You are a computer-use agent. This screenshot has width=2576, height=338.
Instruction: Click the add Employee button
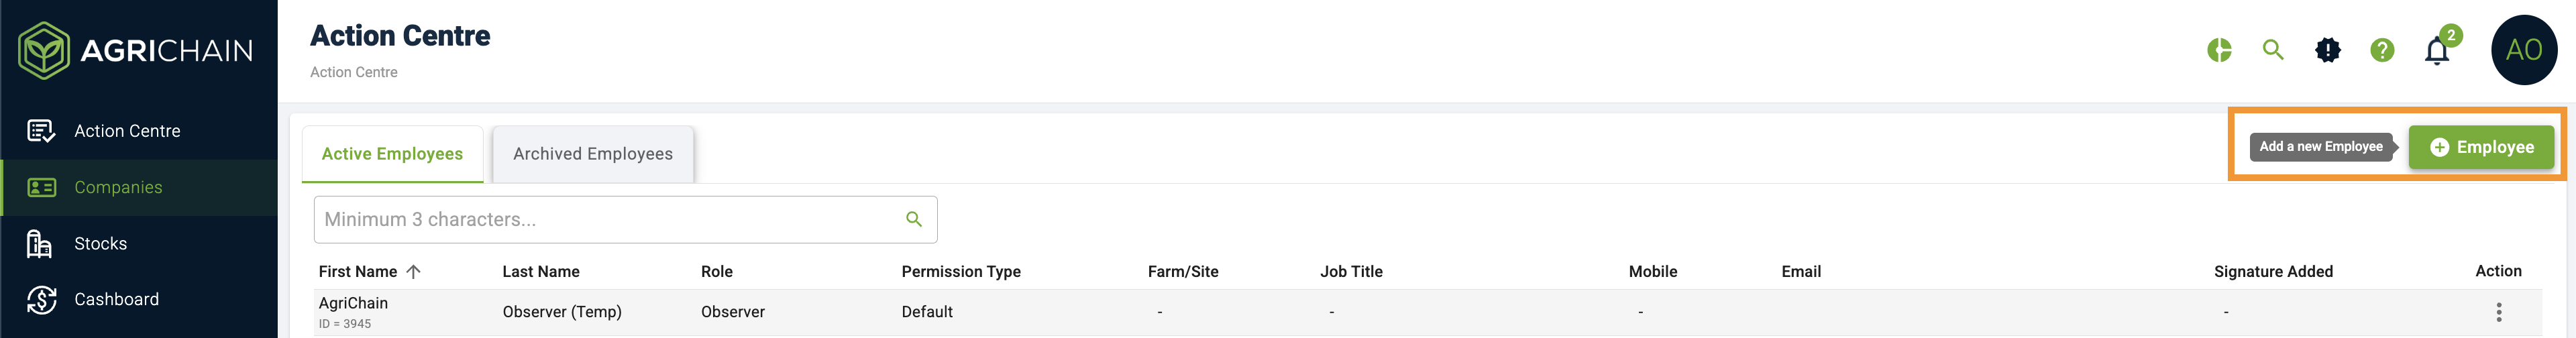2481,147
